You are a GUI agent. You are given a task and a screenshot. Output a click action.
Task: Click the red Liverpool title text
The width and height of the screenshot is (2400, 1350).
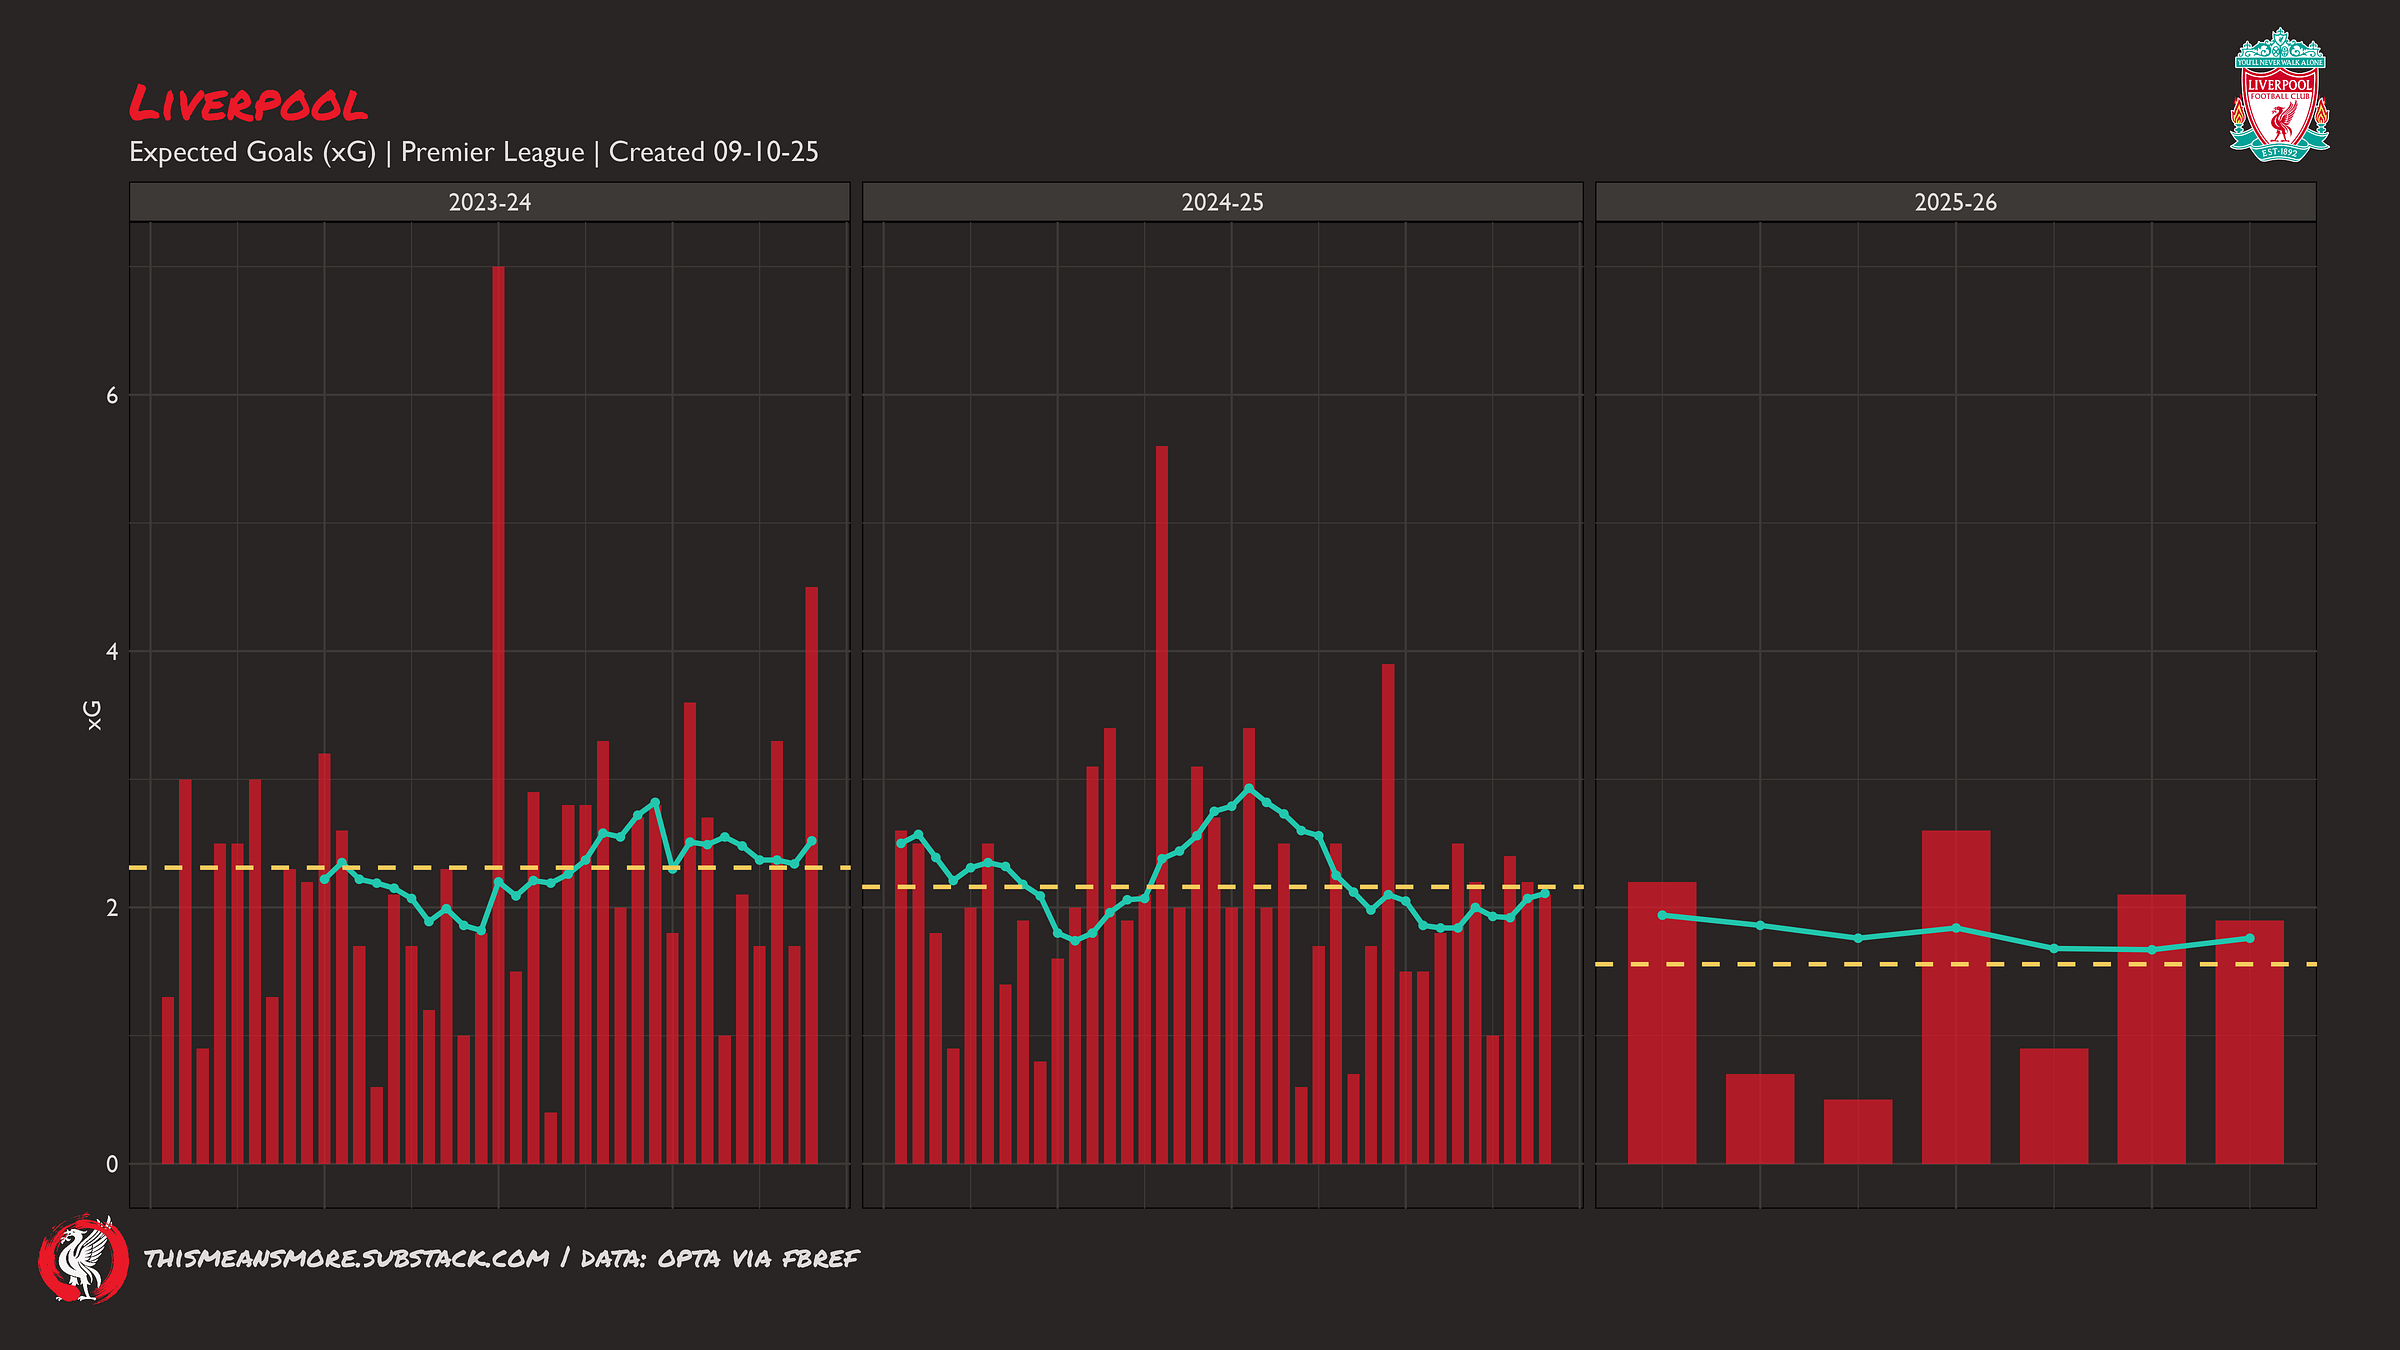point(248,104)
